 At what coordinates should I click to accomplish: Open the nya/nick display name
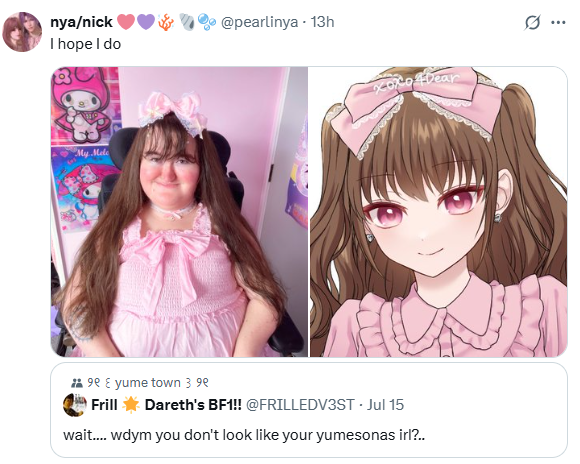click(81, 22)
